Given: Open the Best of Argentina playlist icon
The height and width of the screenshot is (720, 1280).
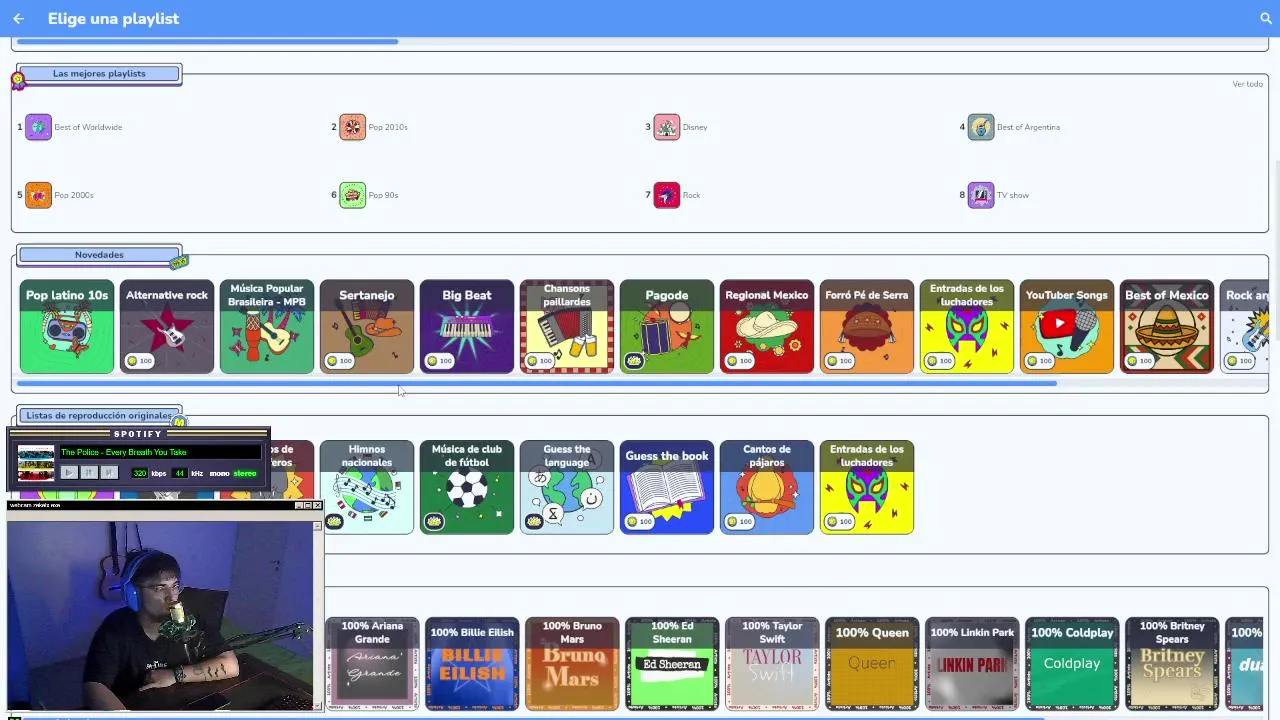Looking at the screenshot, I should pyautogui.click(x=981, y=127).
